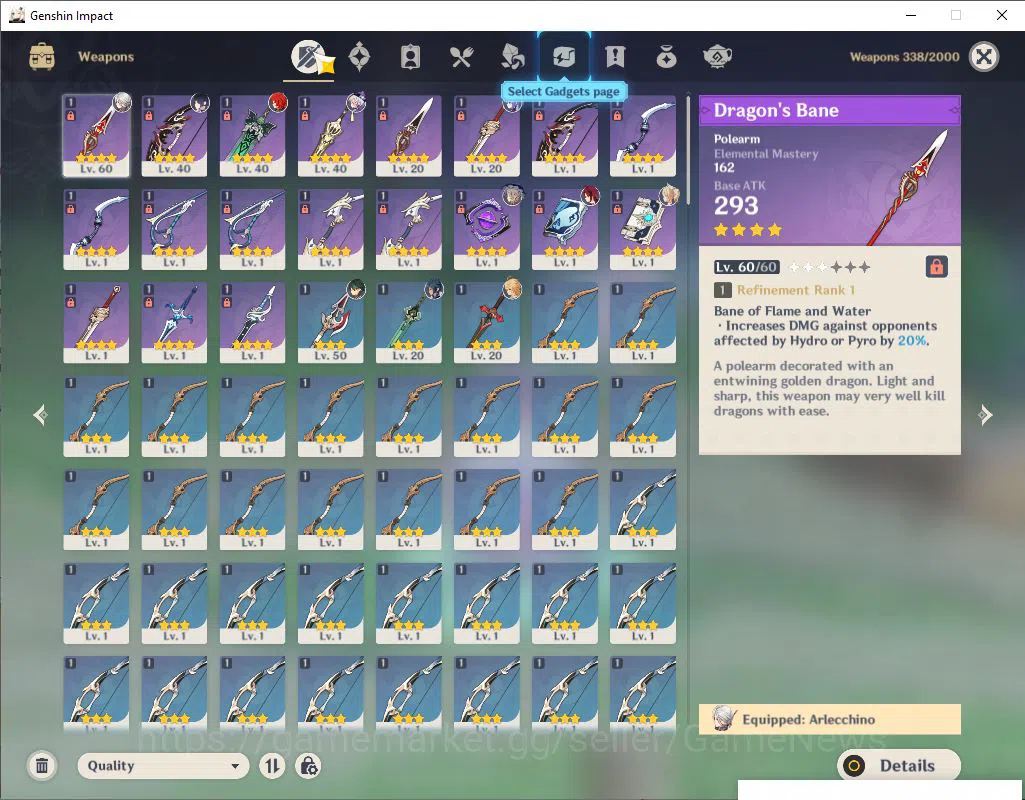Click the Weapons 338/2000 counter

[904, 57]
